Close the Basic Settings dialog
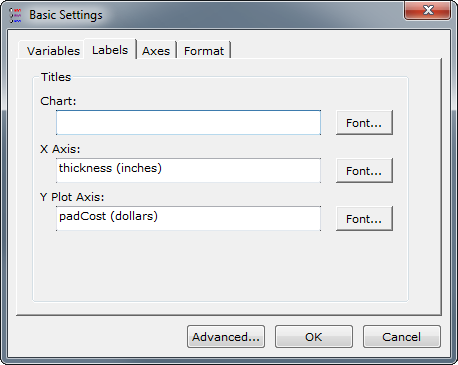 pos(428,10)
